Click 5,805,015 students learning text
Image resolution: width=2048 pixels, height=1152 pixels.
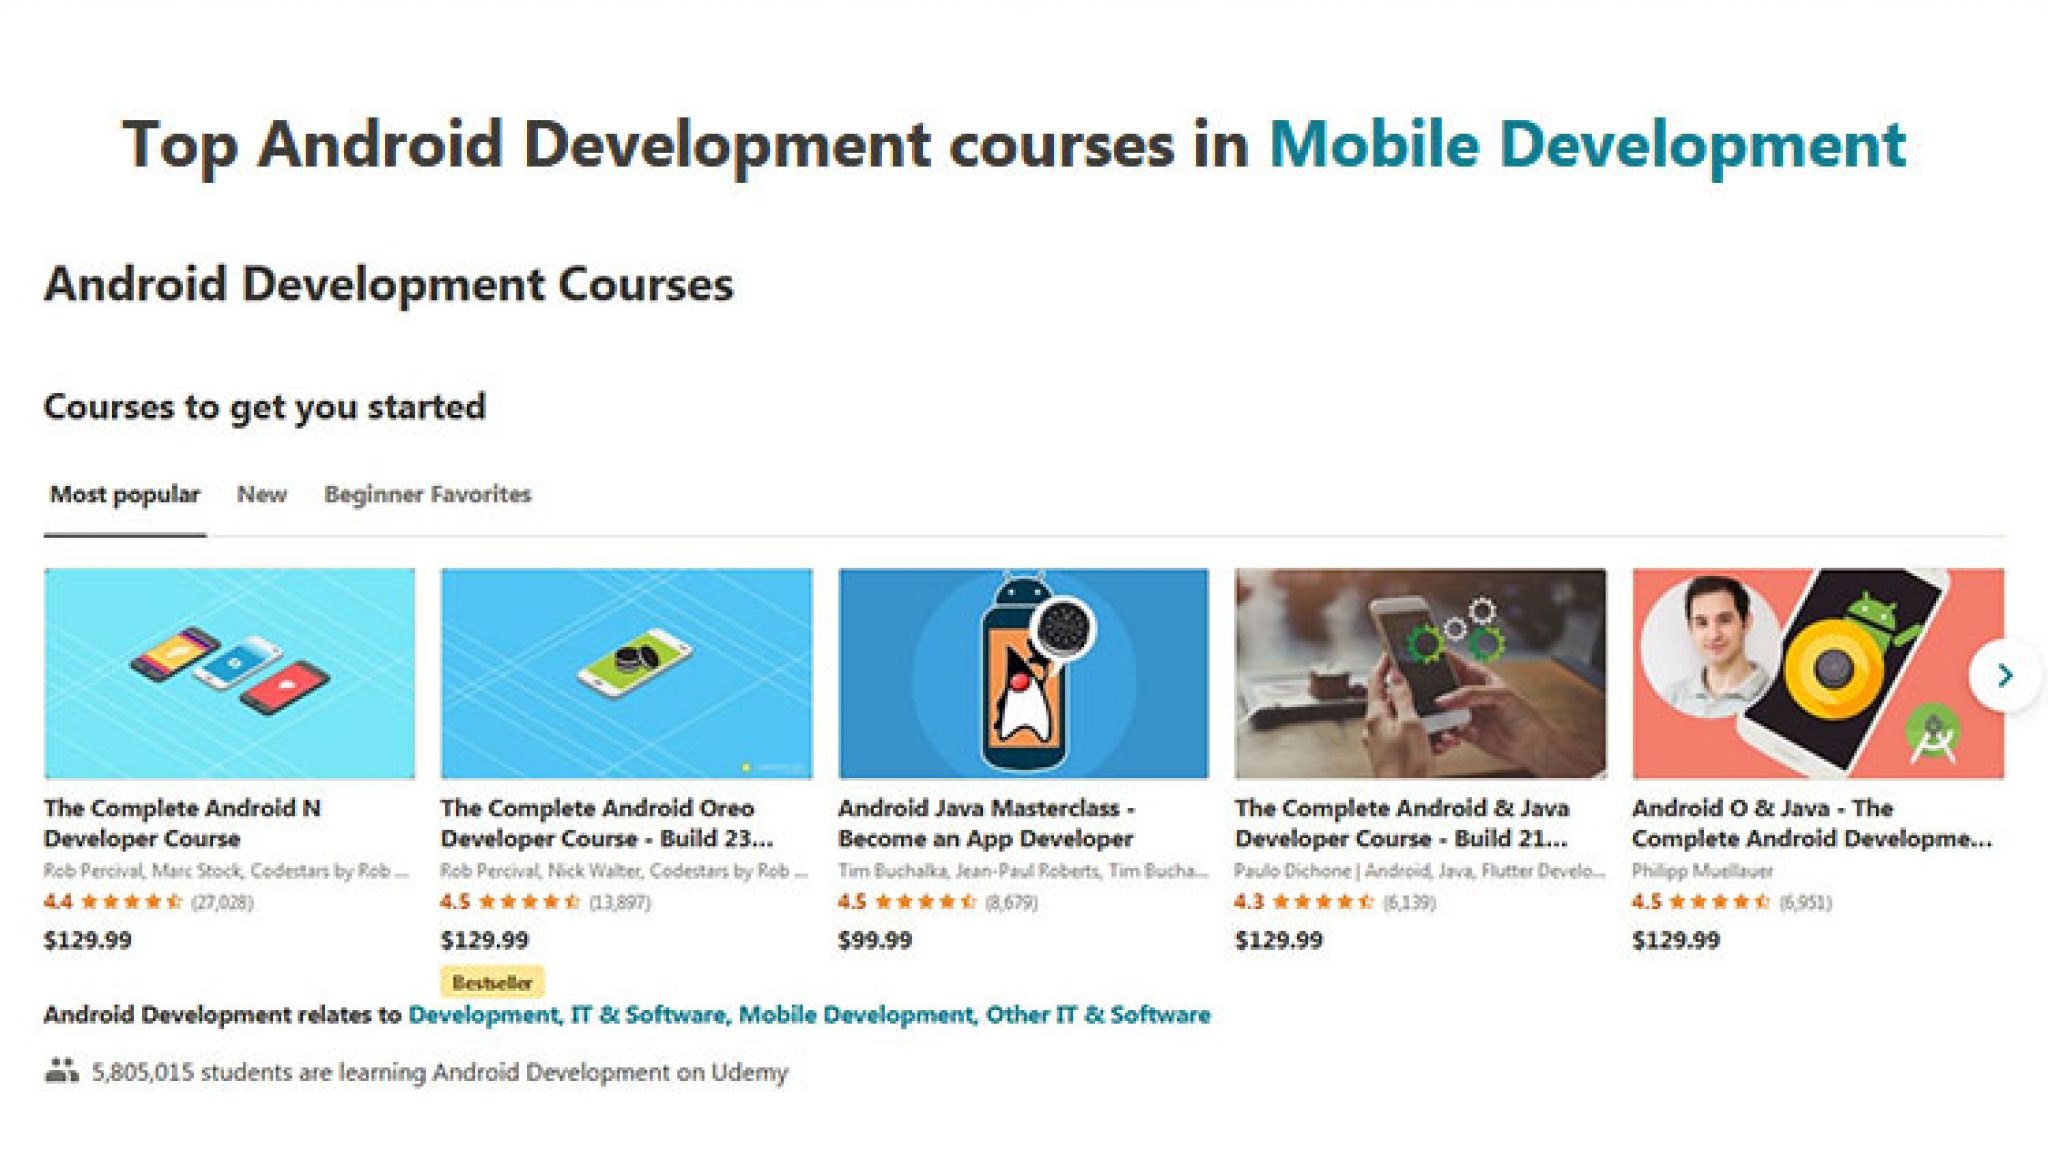tap(440, 1072)
